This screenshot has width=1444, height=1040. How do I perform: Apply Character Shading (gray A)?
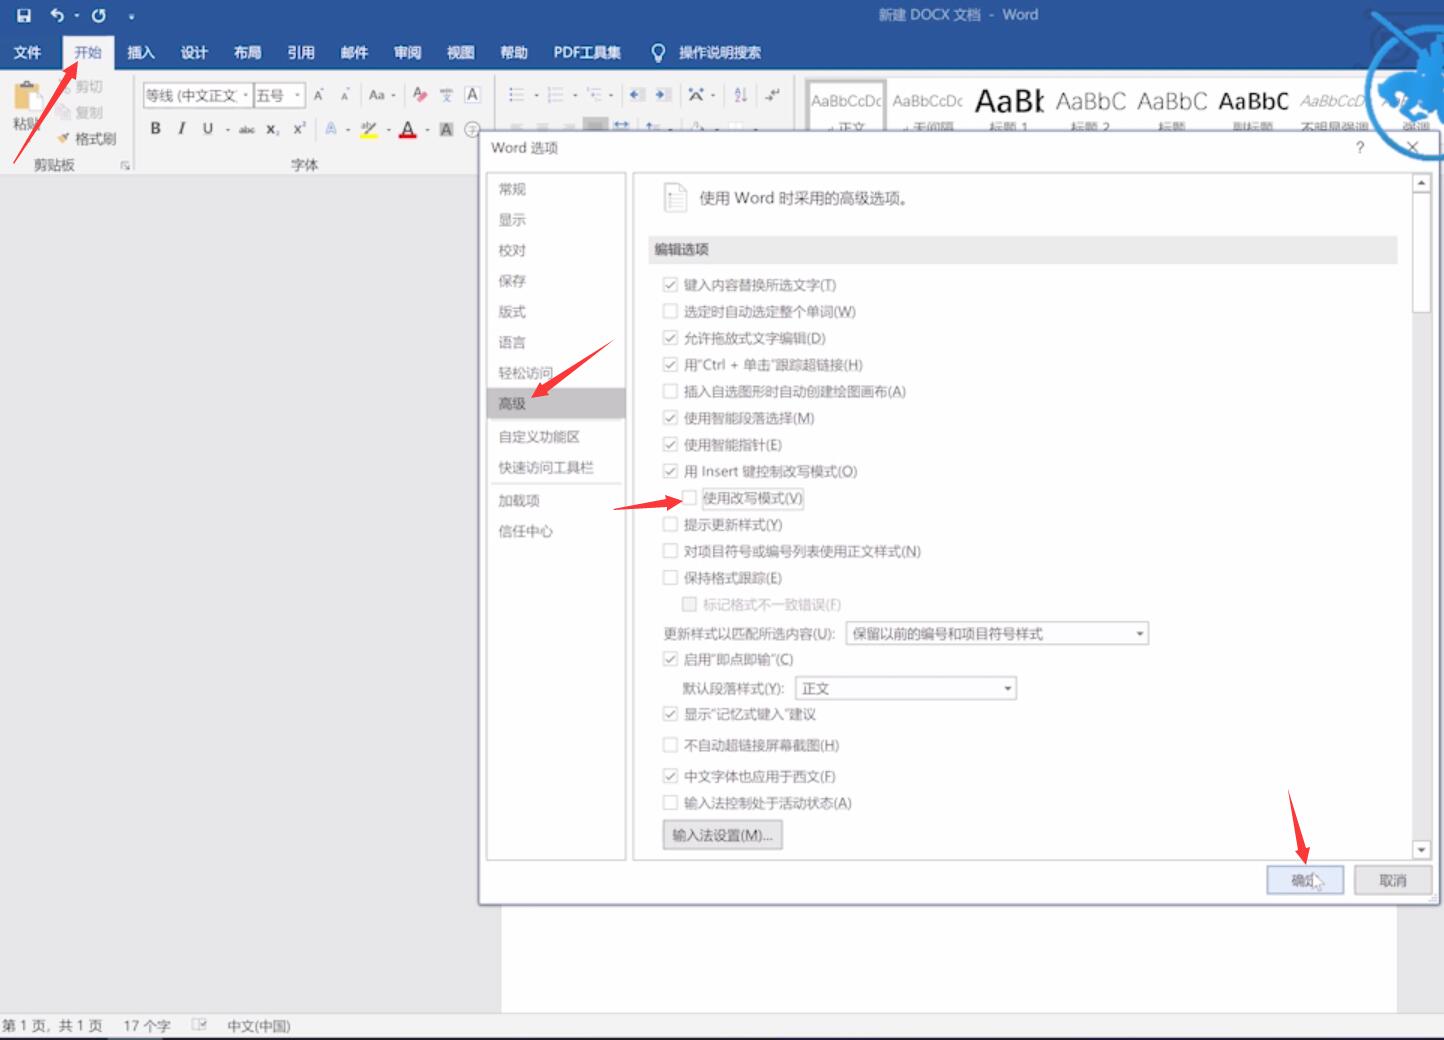(446, 129)
